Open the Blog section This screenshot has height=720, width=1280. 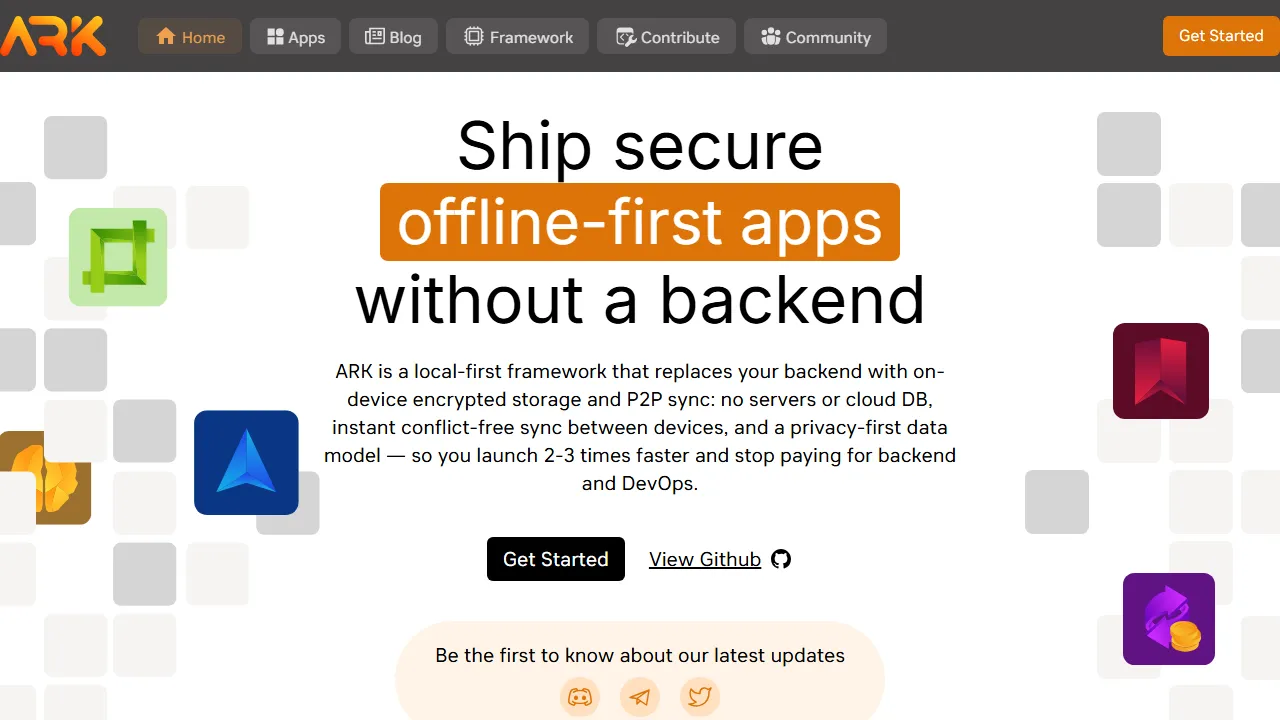click(393, 37)
